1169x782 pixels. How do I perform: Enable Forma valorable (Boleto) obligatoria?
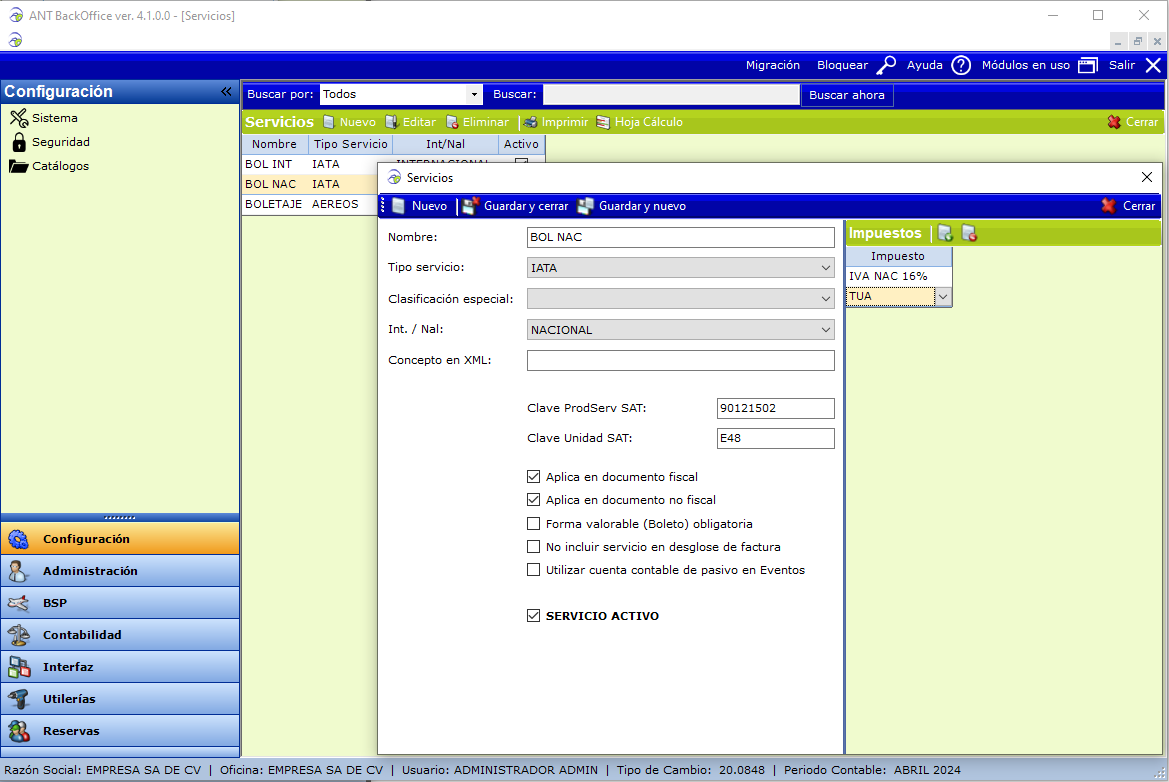[533, 524]
